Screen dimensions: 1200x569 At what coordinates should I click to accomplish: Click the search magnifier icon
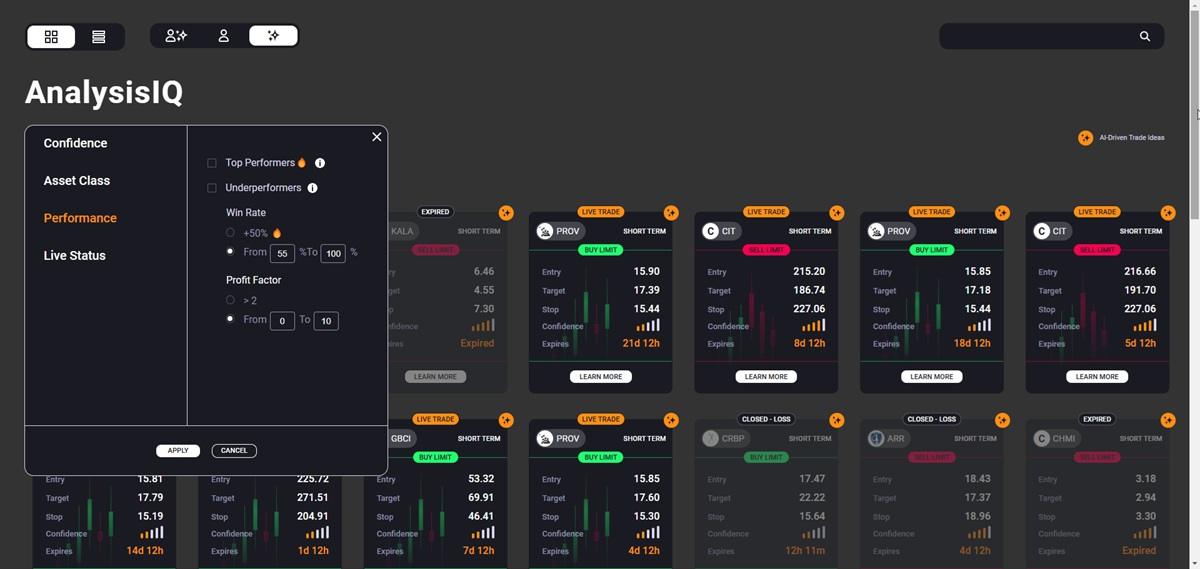coord(1145,36)
